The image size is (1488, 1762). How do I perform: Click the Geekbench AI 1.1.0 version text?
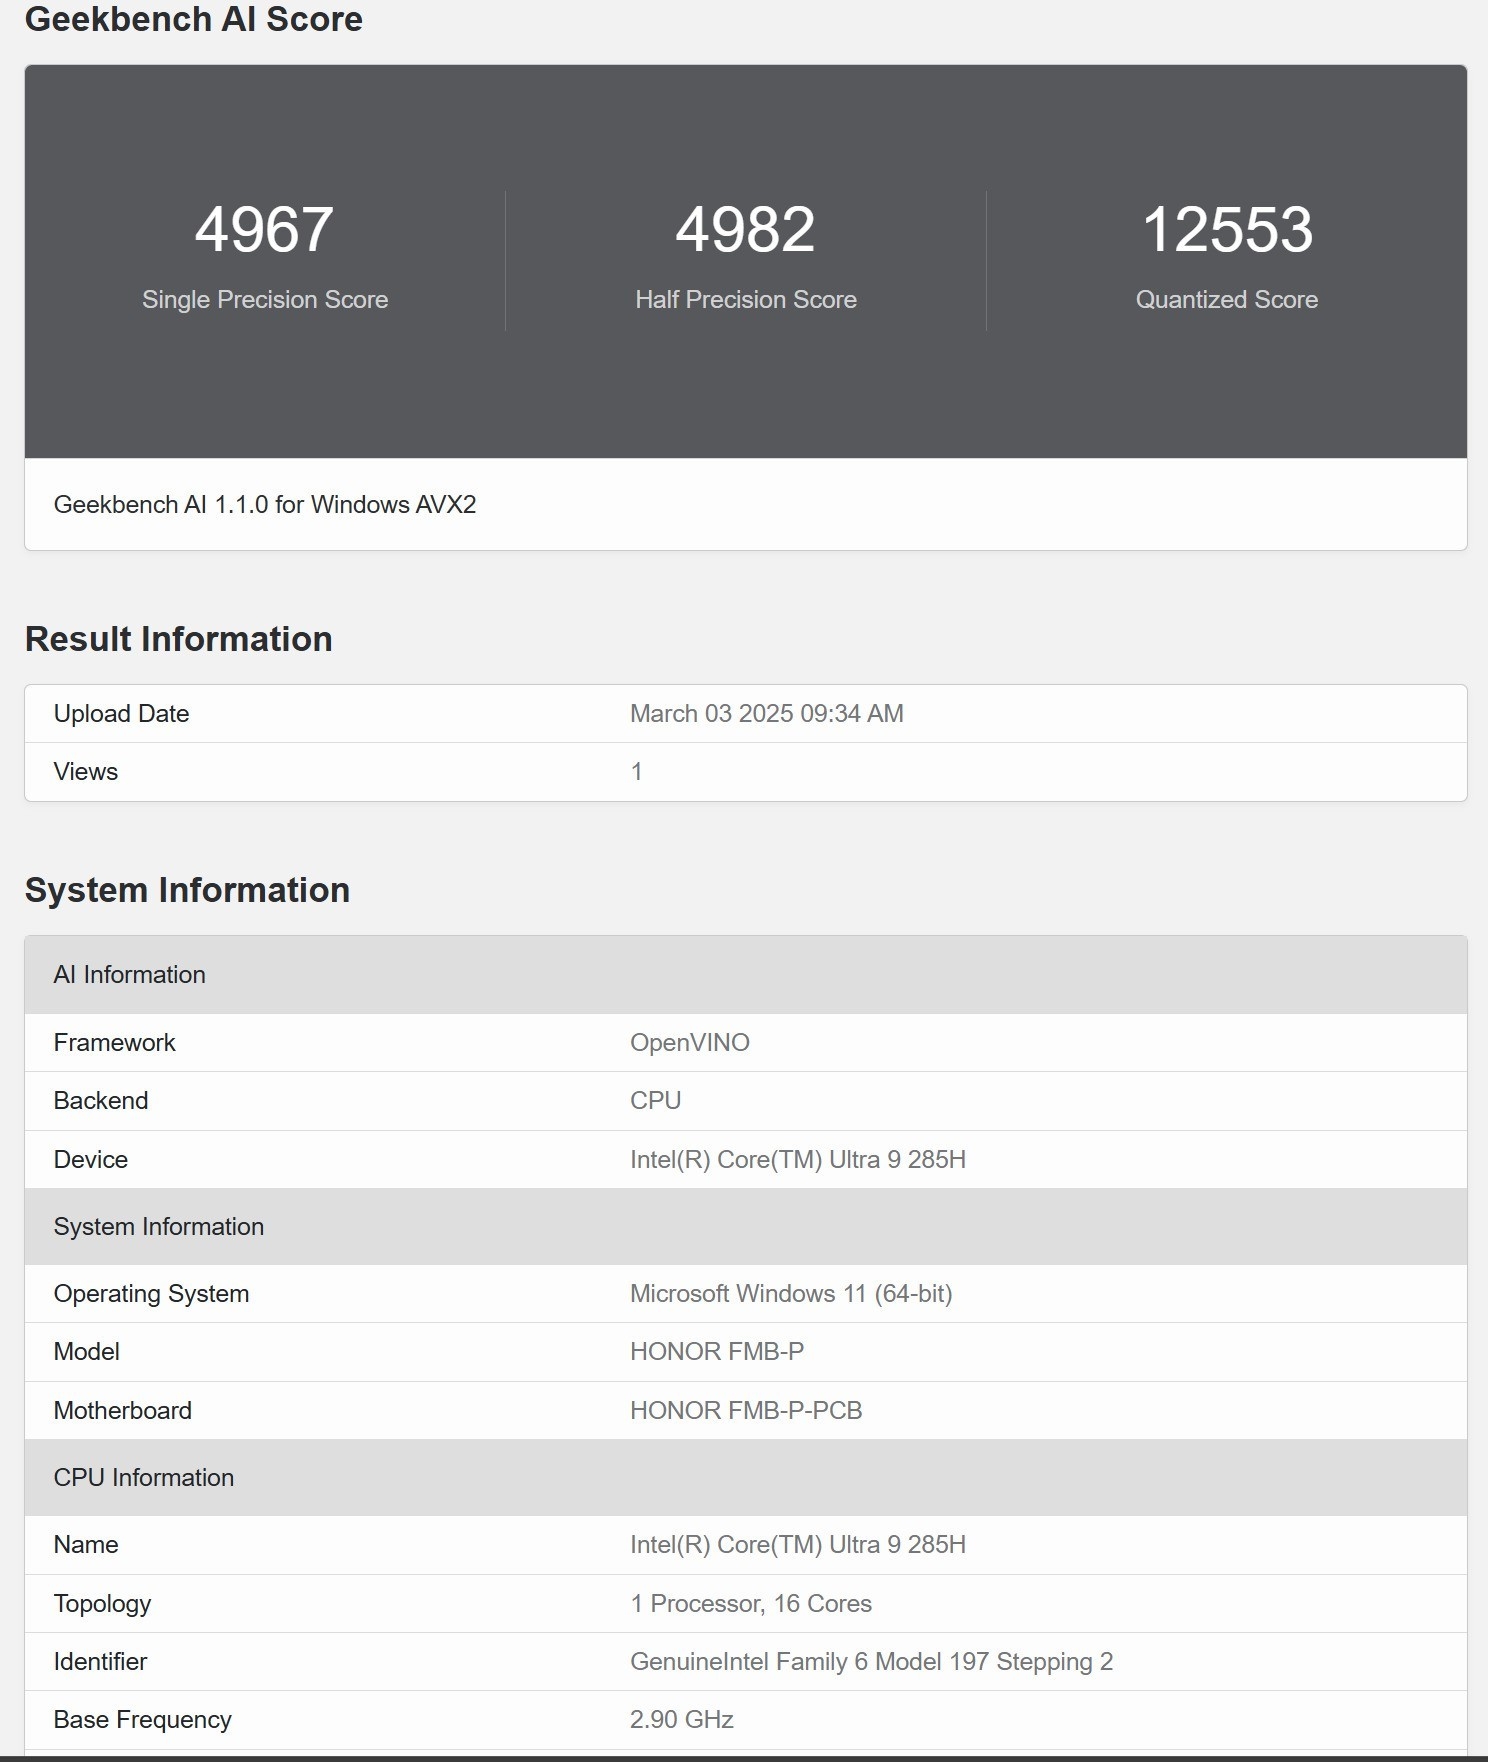(265, 505)
